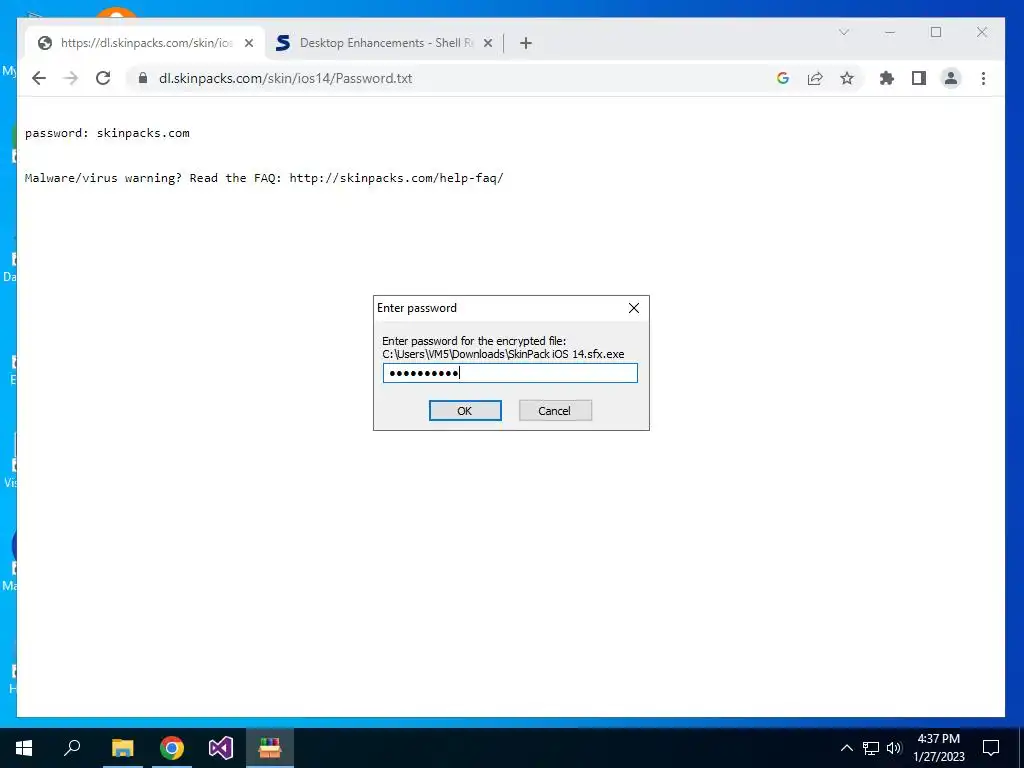Image resolution: width=1024 pixels, height=768 pixels.
Task: Click the SkinPack iOS 14.sfx.exe file path
Action: click(x=503, y=354)
